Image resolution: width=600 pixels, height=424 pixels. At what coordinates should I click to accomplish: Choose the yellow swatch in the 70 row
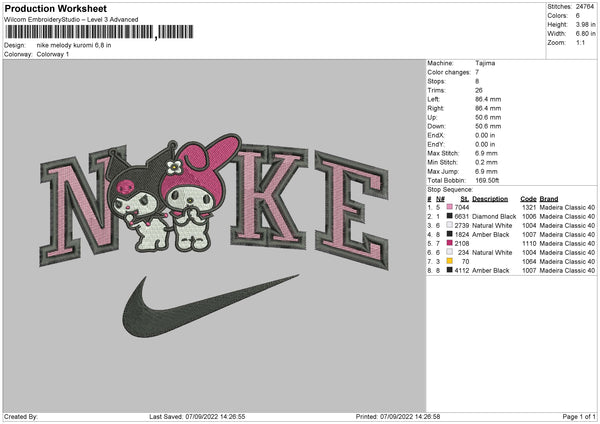click(x=450, y=261)
